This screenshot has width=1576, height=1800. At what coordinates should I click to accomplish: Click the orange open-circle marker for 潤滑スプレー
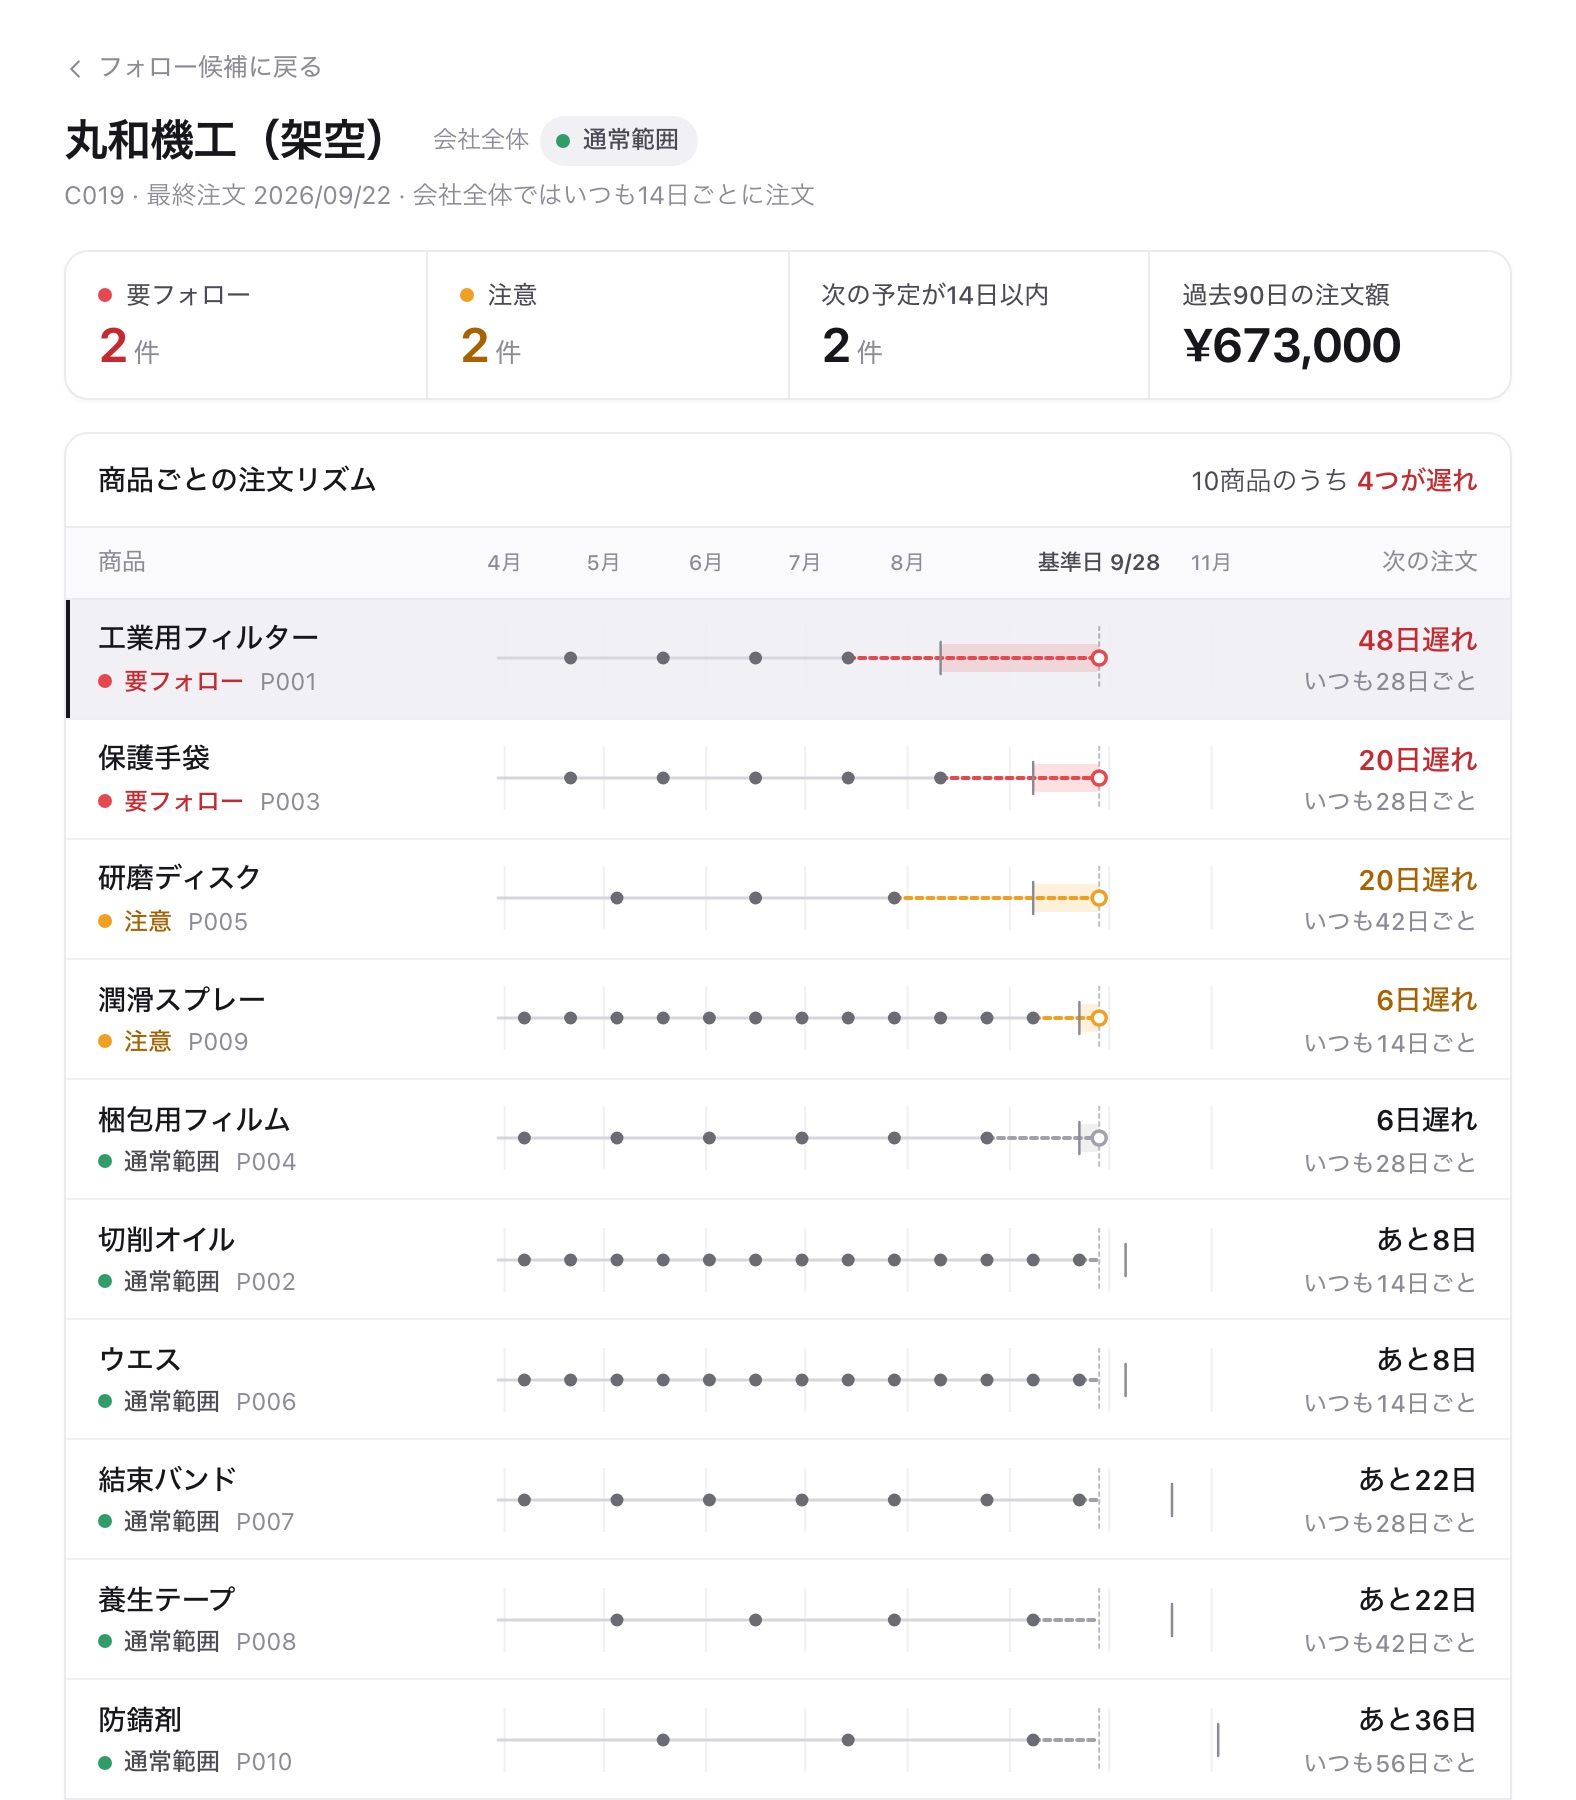[1099, 1018]
